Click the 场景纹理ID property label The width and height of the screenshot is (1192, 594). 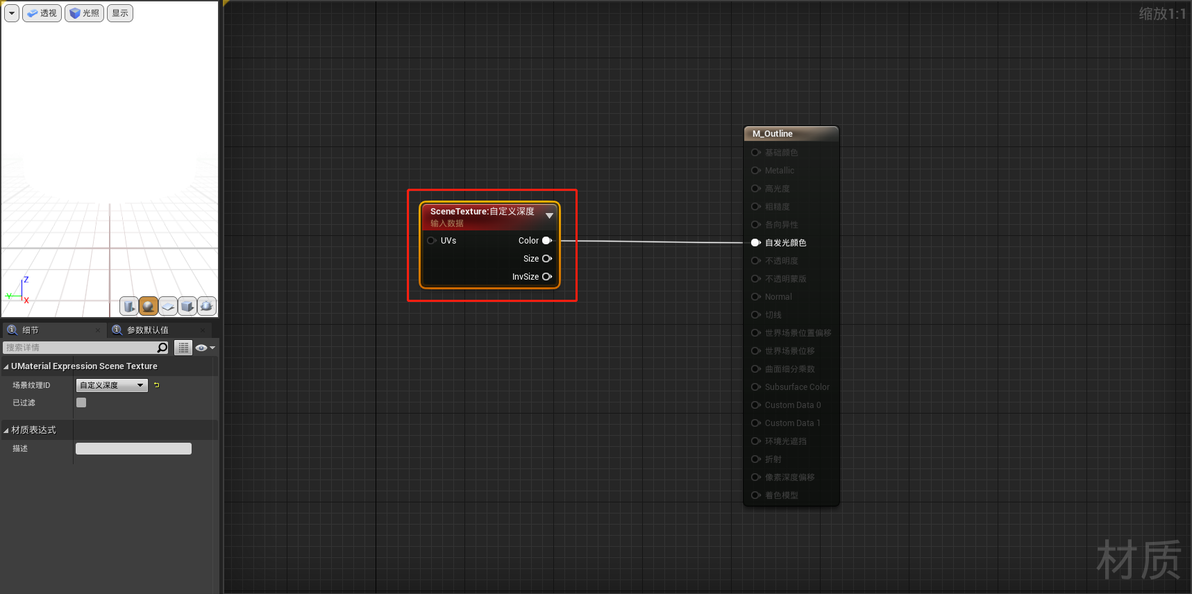point(31,386)
